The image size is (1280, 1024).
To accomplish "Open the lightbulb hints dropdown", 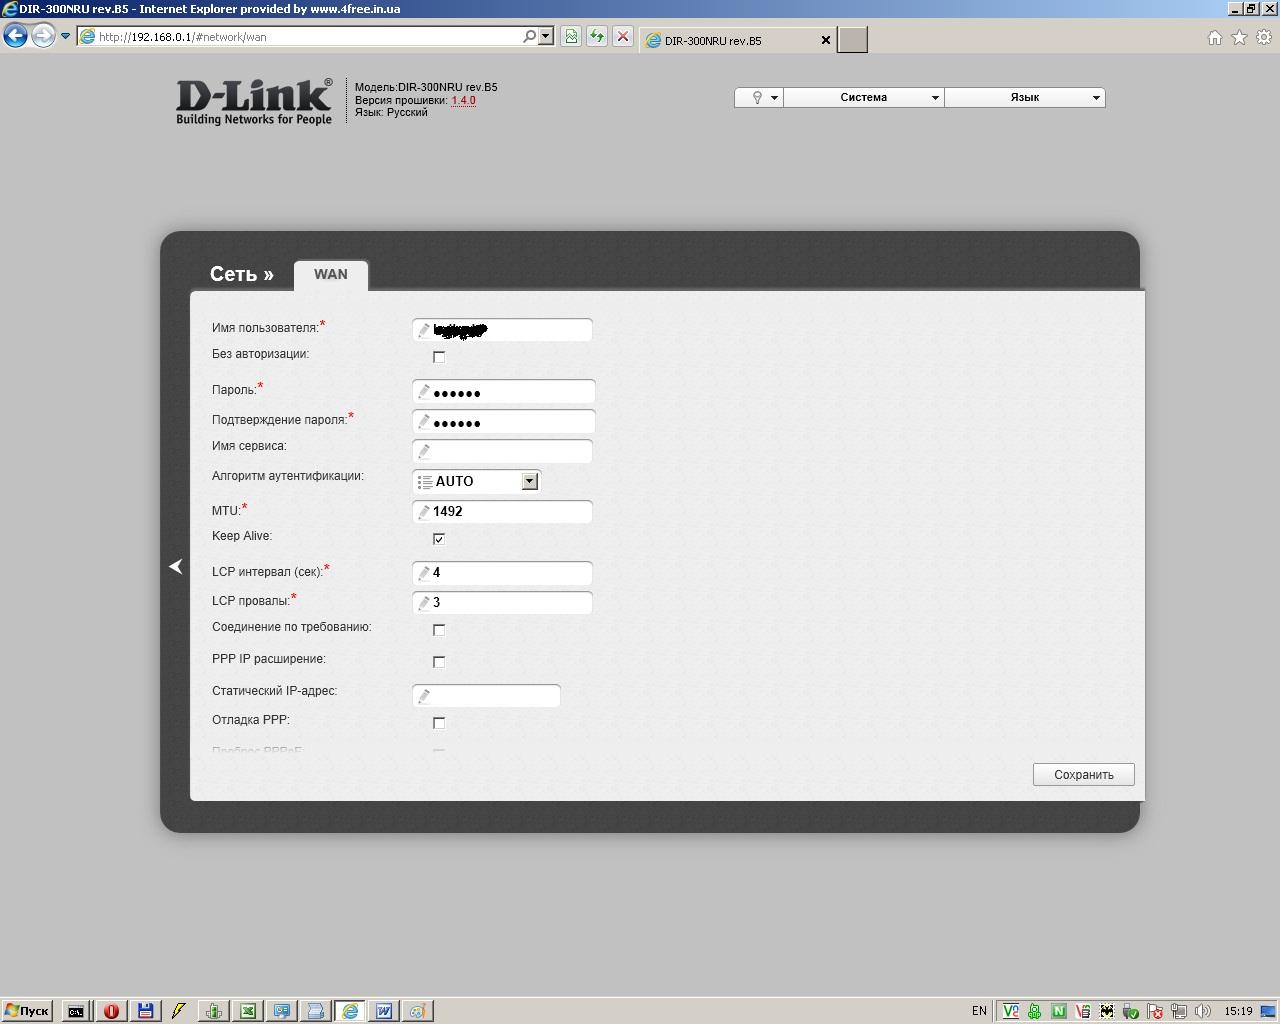I will pos(759,97).
